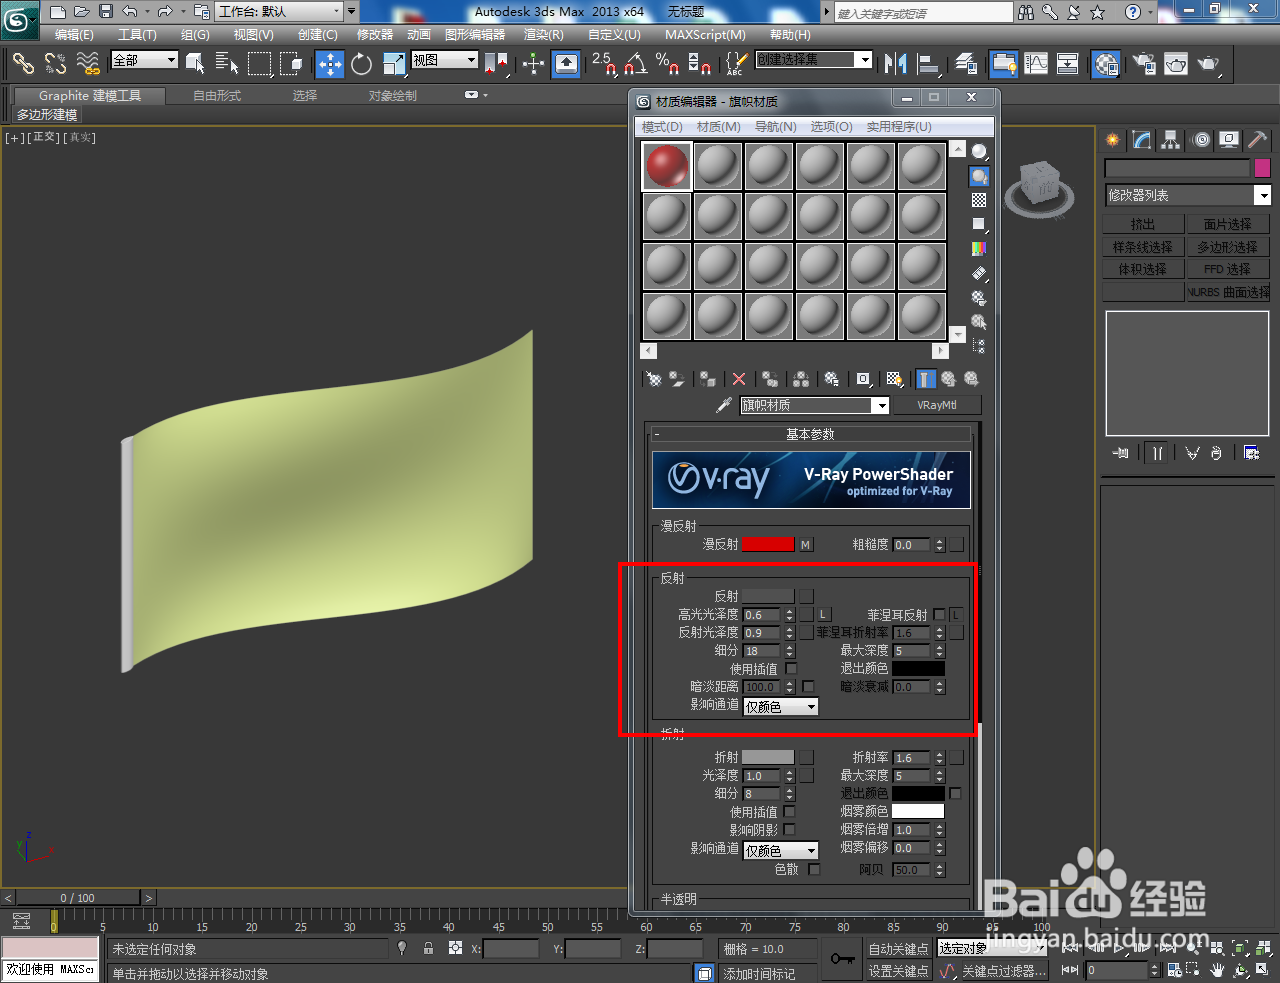Image resolution: width=1280 pixels, height=983 pixels.
Task: Click the Mirror tool icon
Action: coord(895,64)
